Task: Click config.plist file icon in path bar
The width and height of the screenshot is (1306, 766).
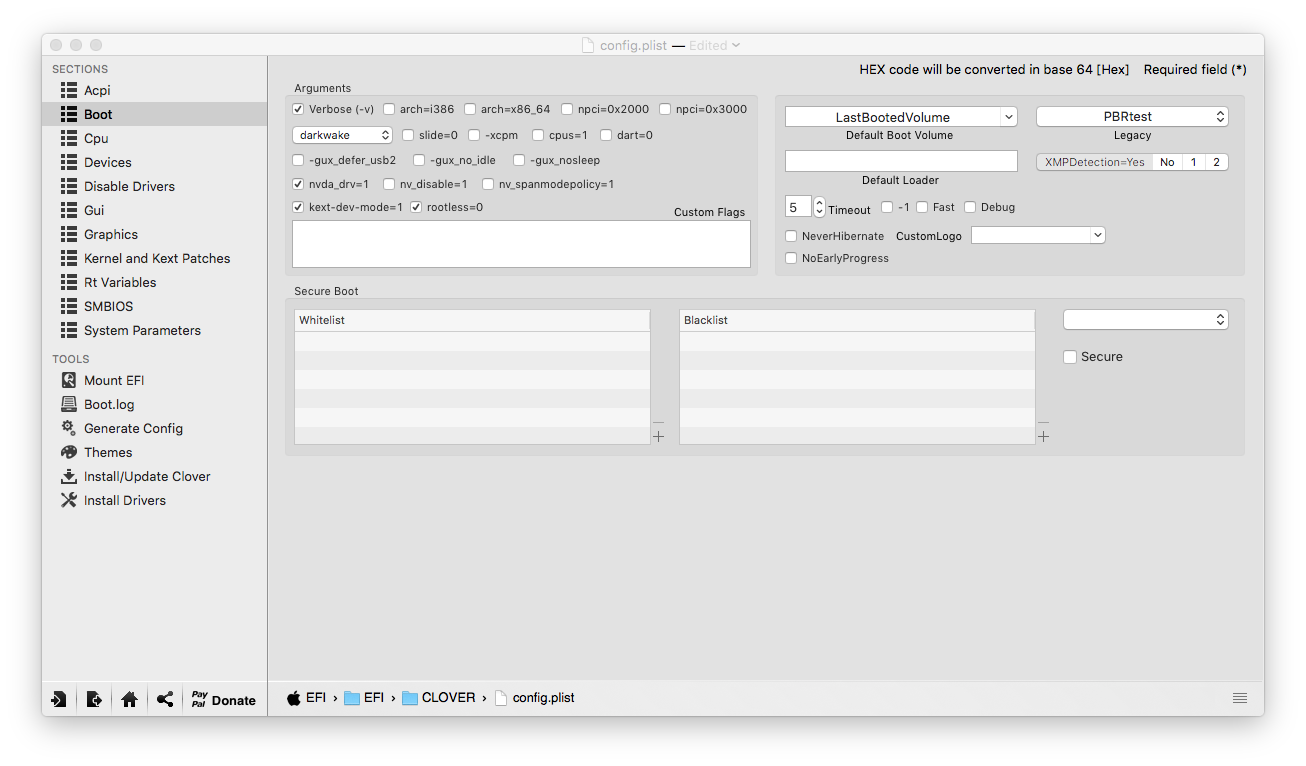Action: tap(501, 698)
